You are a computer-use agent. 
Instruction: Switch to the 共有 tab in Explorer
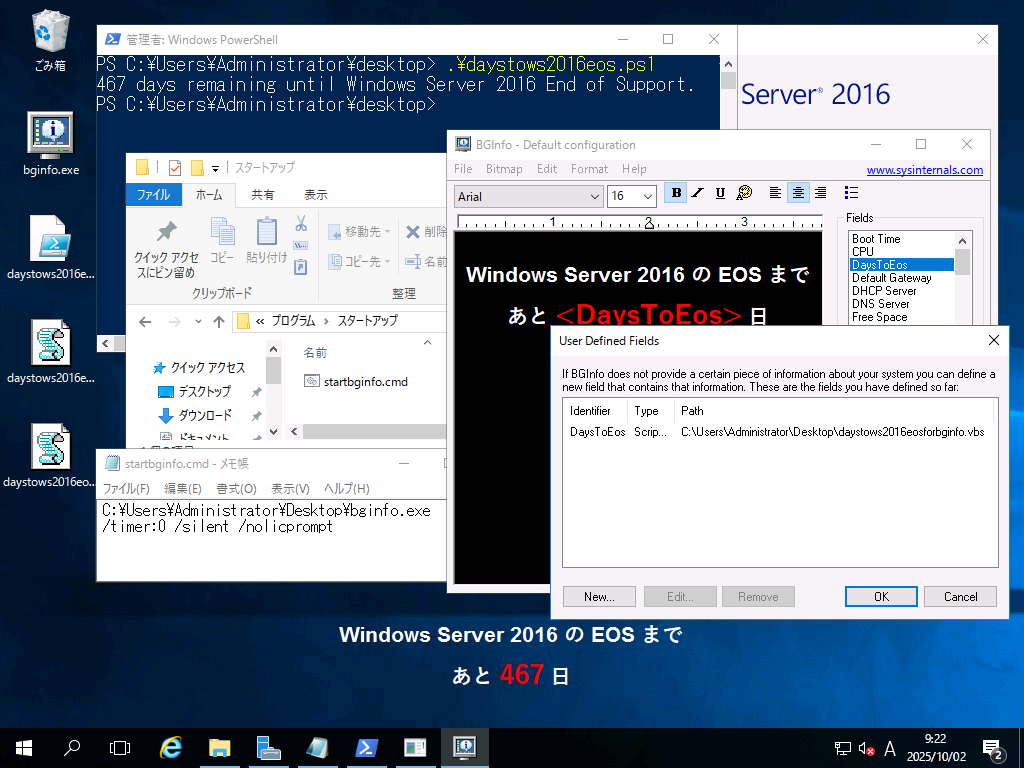(x=262, y=195)
